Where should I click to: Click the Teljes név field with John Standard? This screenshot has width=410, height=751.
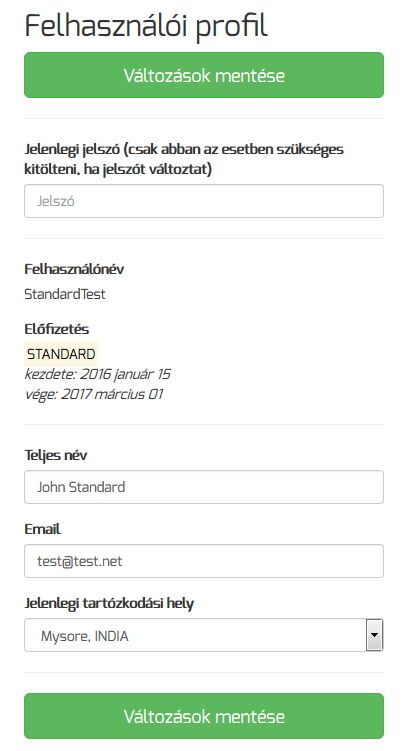(x=204, y=487)
